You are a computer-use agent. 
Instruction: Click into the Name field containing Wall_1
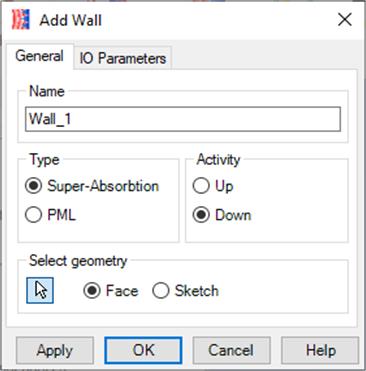pos(183,119)
